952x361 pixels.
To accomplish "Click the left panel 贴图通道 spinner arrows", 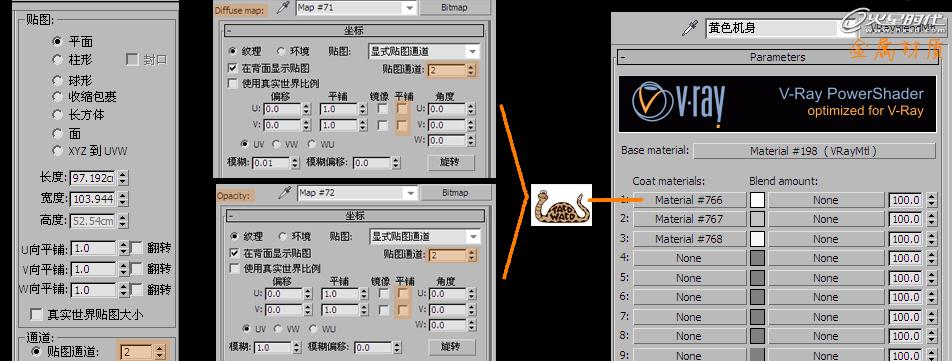I will [160, 352].
